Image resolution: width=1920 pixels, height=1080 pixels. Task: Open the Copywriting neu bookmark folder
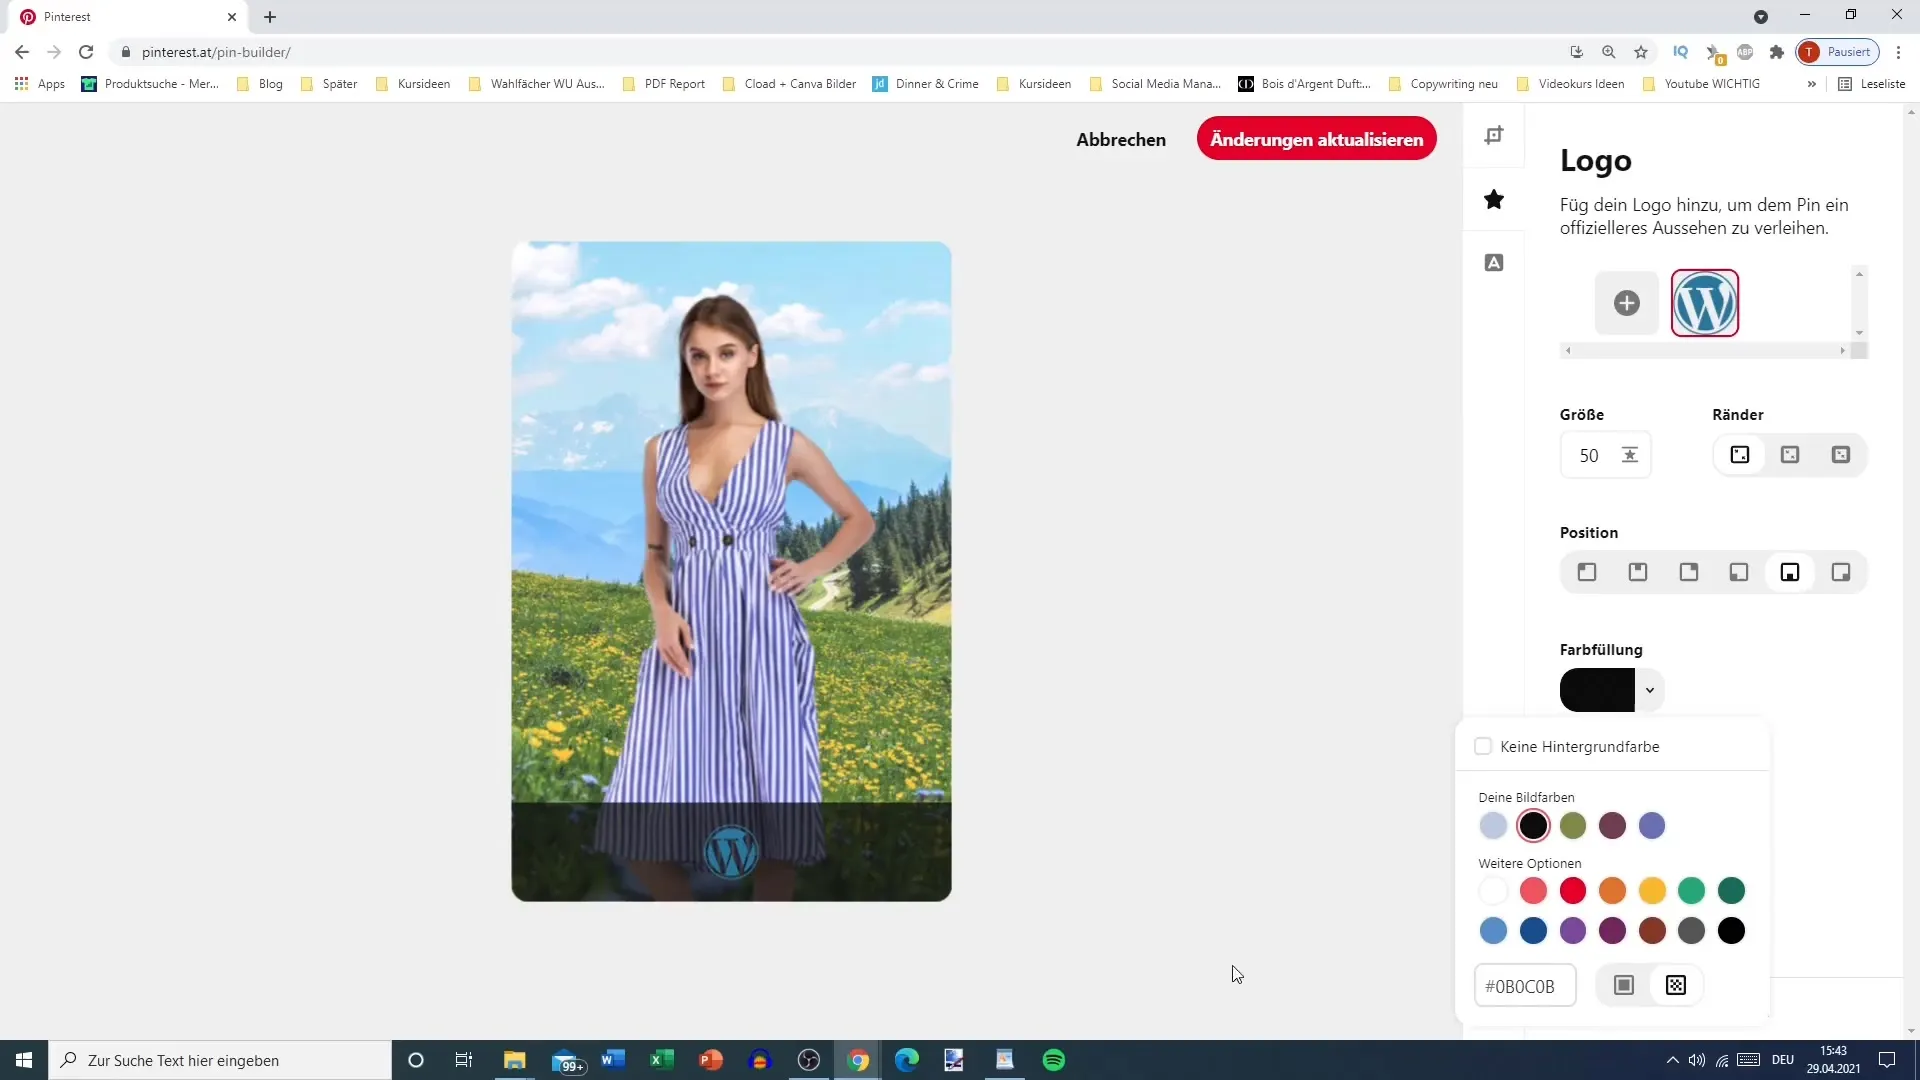tap(1443, 84)
